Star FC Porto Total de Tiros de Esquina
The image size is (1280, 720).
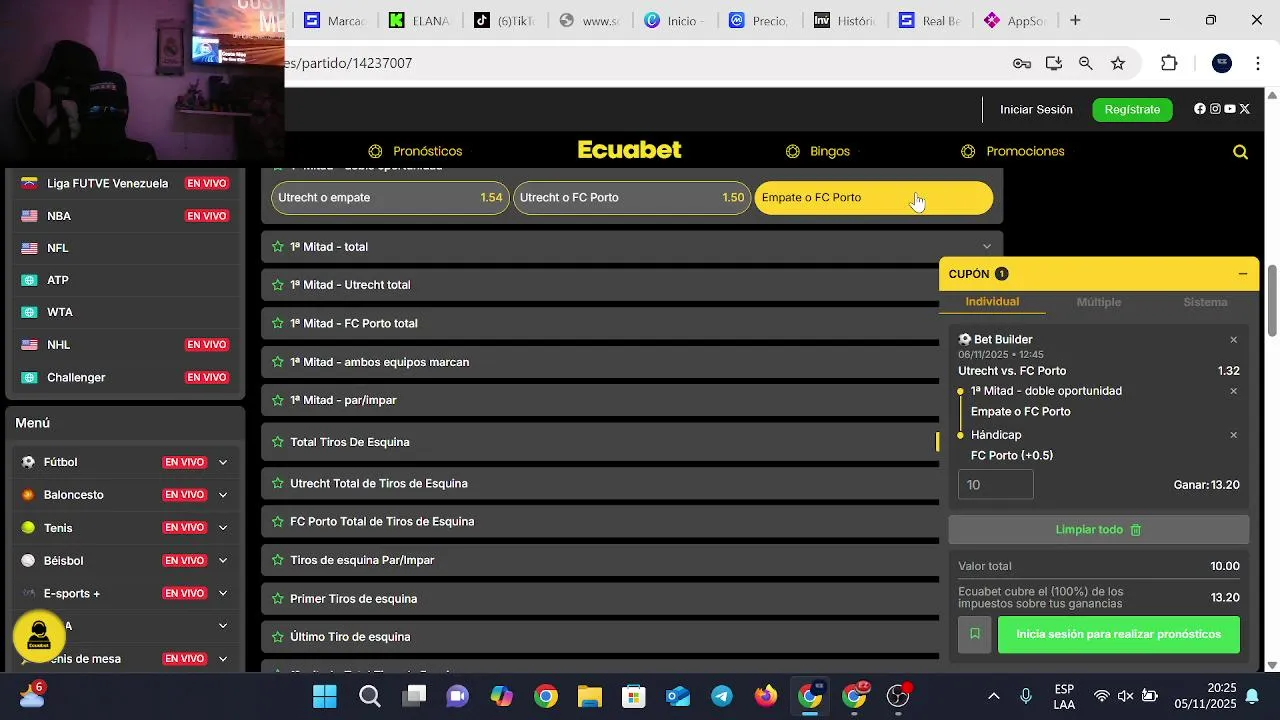tap(278, 522)
